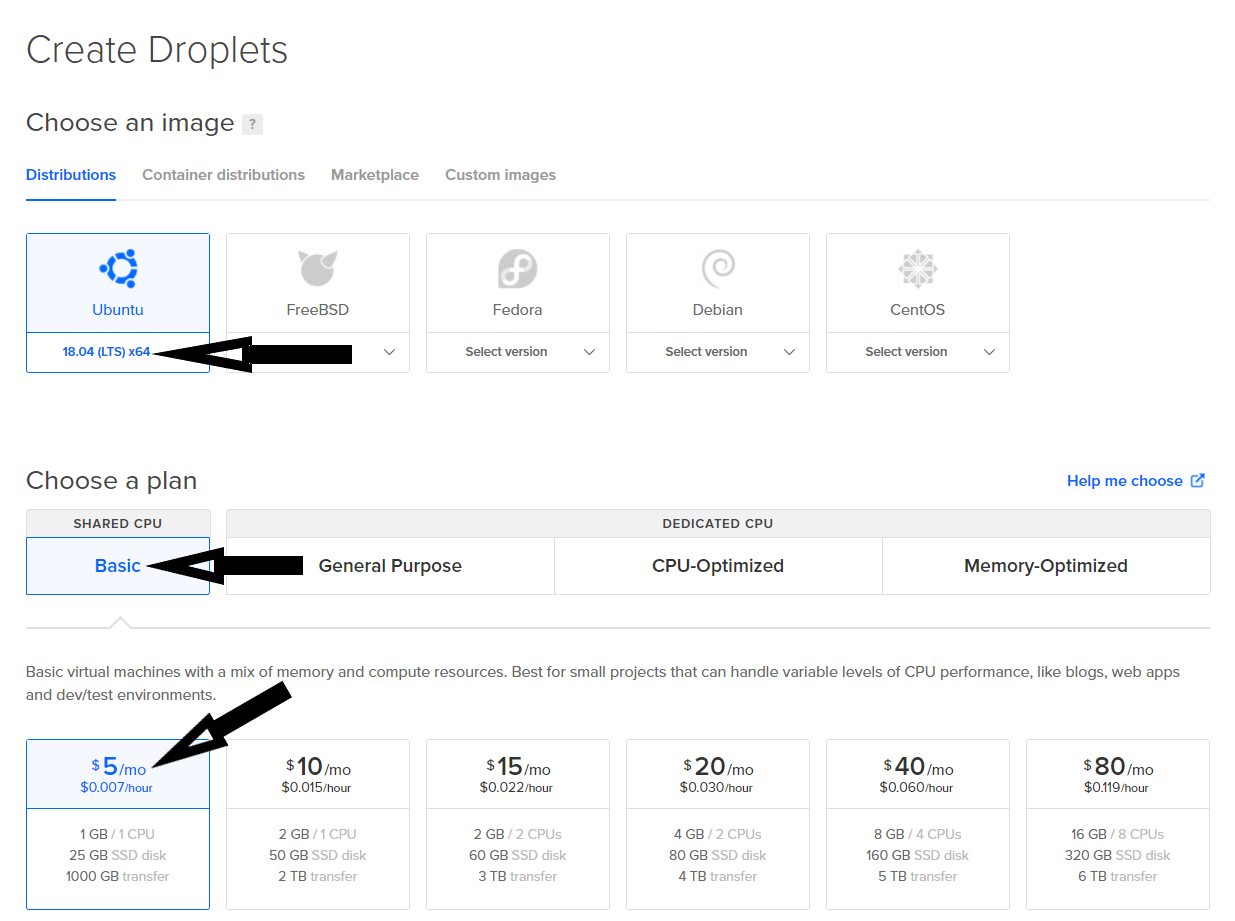Select the $5/mo Basic plan
Image resolution: width=1235 pixels, height=921 pixels.
pos(118,825)
